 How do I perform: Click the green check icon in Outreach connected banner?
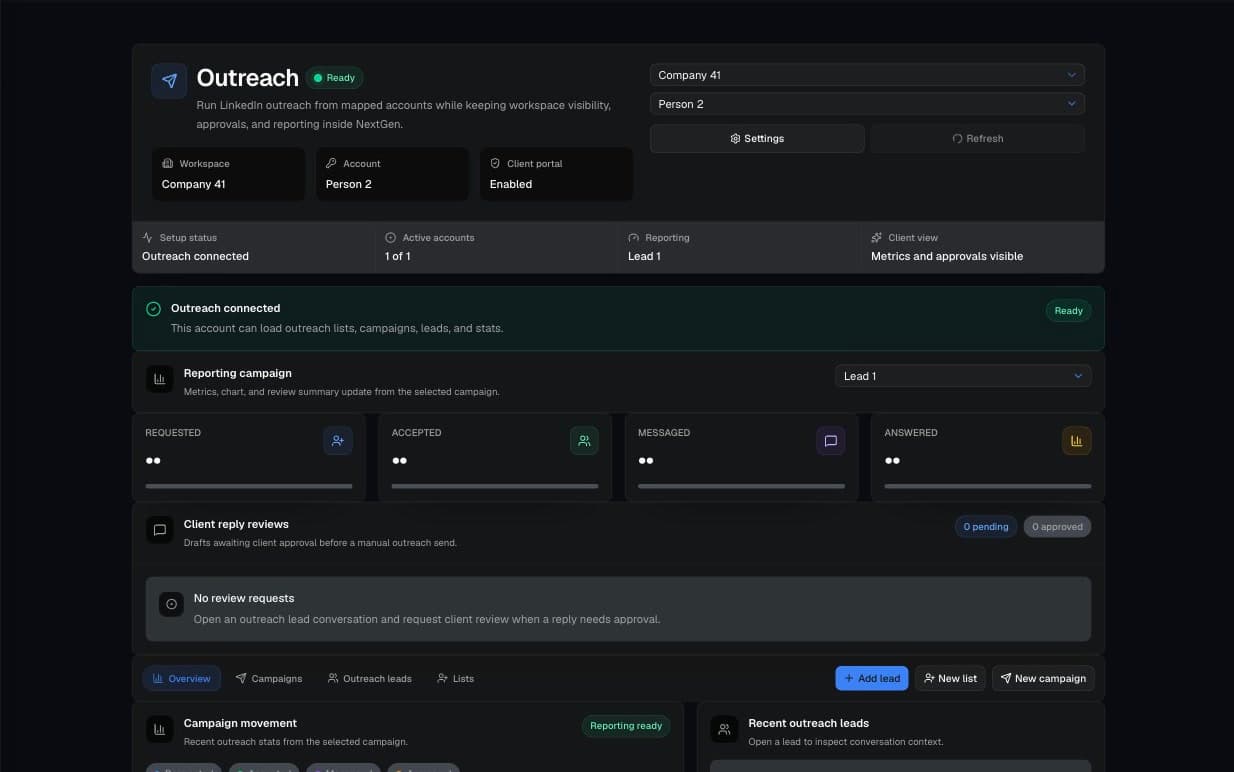click(x=153, y=309)
